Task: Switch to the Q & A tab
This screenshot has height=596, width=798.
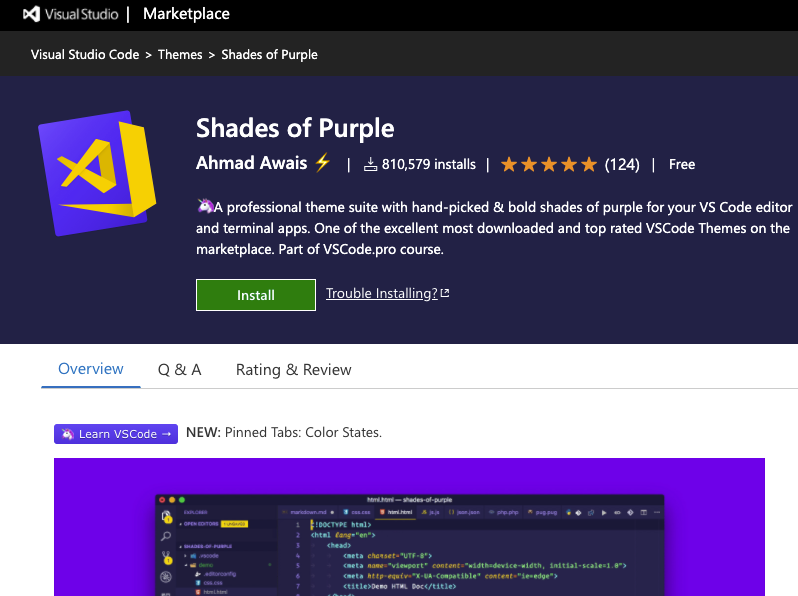Action: coord(180,370)
